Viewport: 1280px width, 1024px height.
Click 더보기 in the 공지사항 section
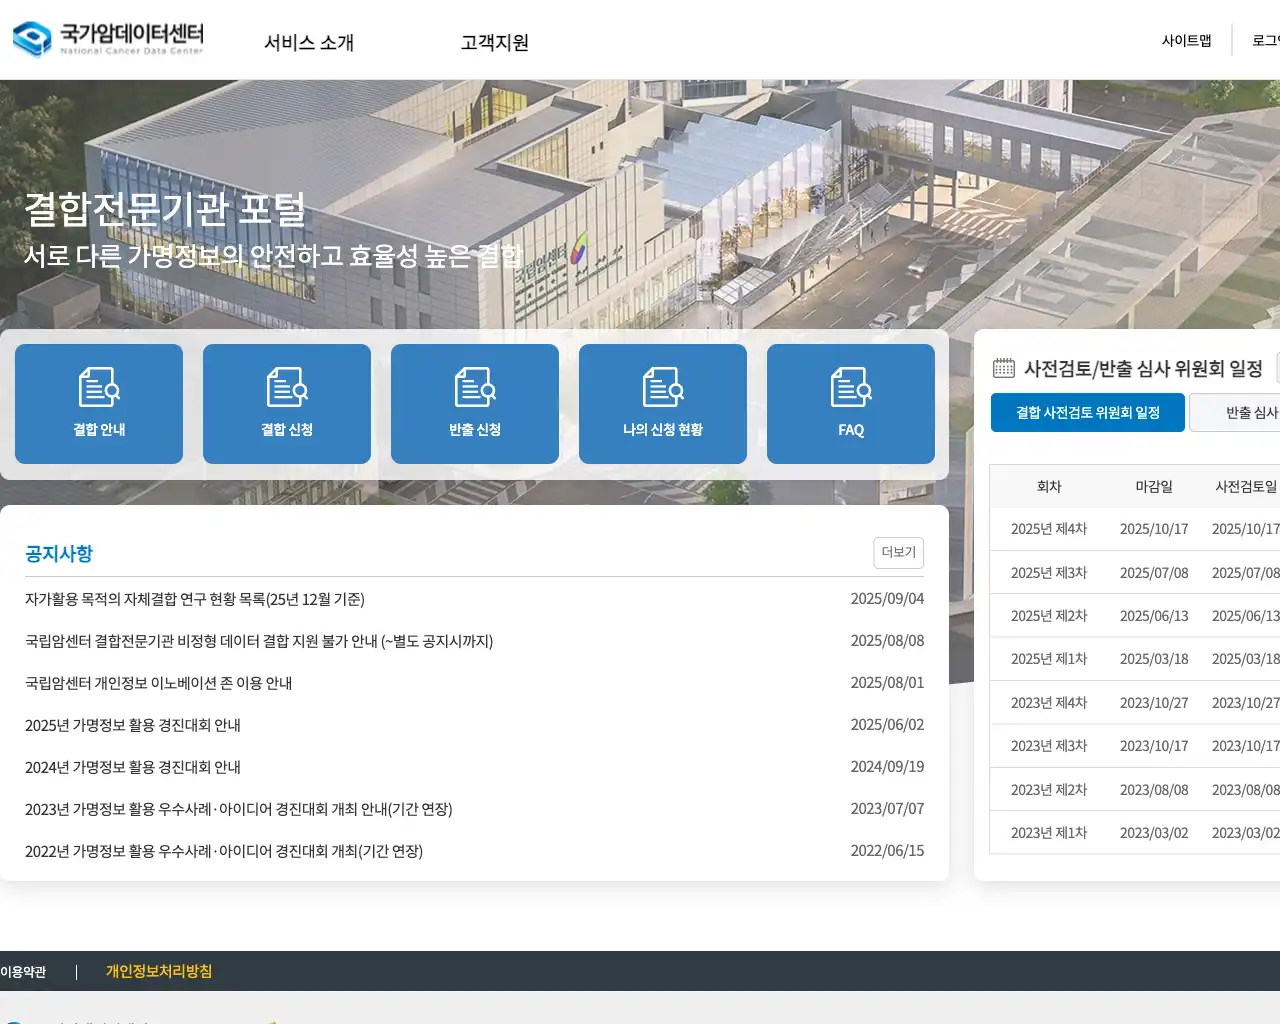click(897, 552)
